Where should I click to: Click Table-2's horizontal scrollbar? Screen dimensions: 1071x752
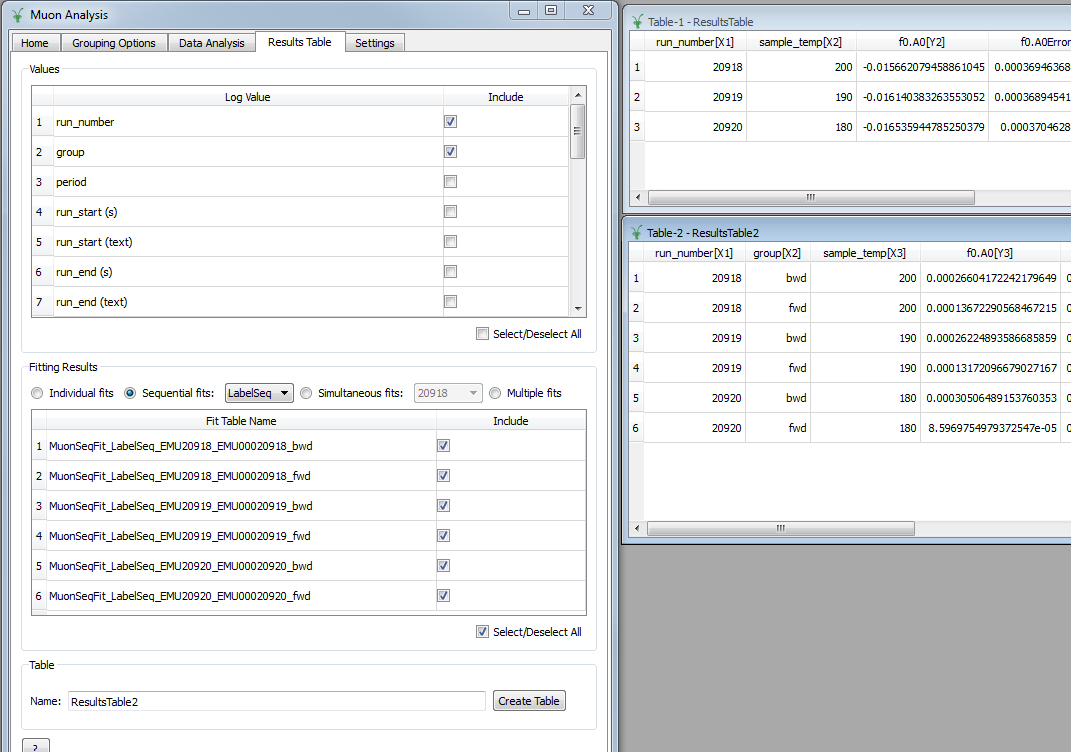[x=780, y=528]
